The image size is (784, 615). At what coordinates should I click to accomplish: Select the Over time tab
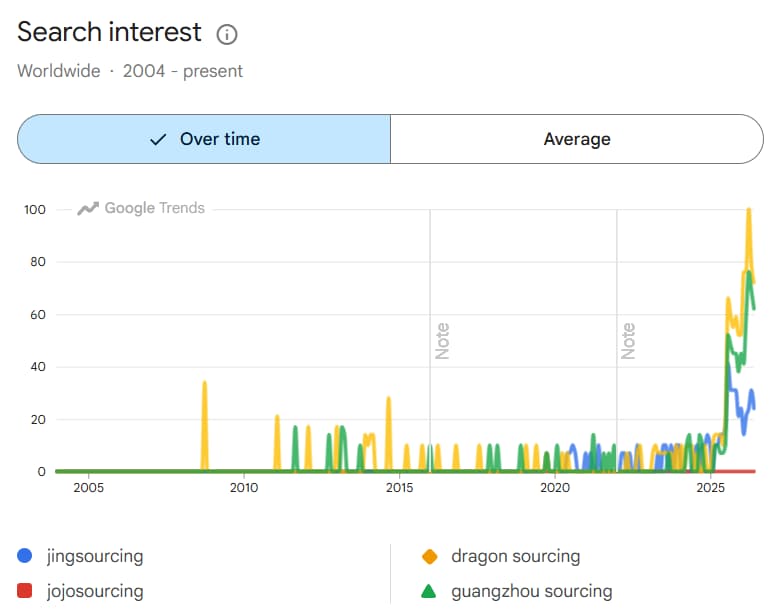click(x=204, y=139)
